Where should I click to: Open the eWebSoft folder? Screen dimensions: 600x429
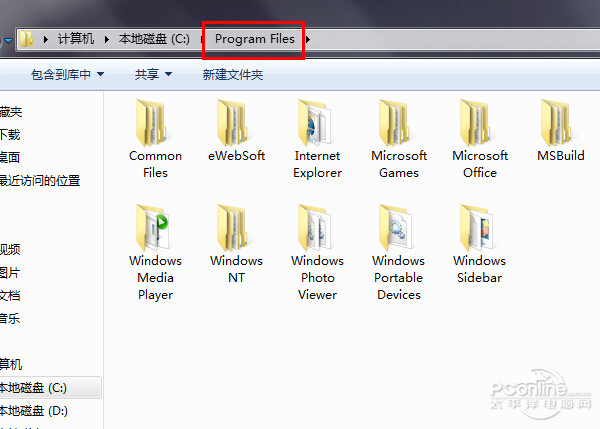click(x=236, y=124)
